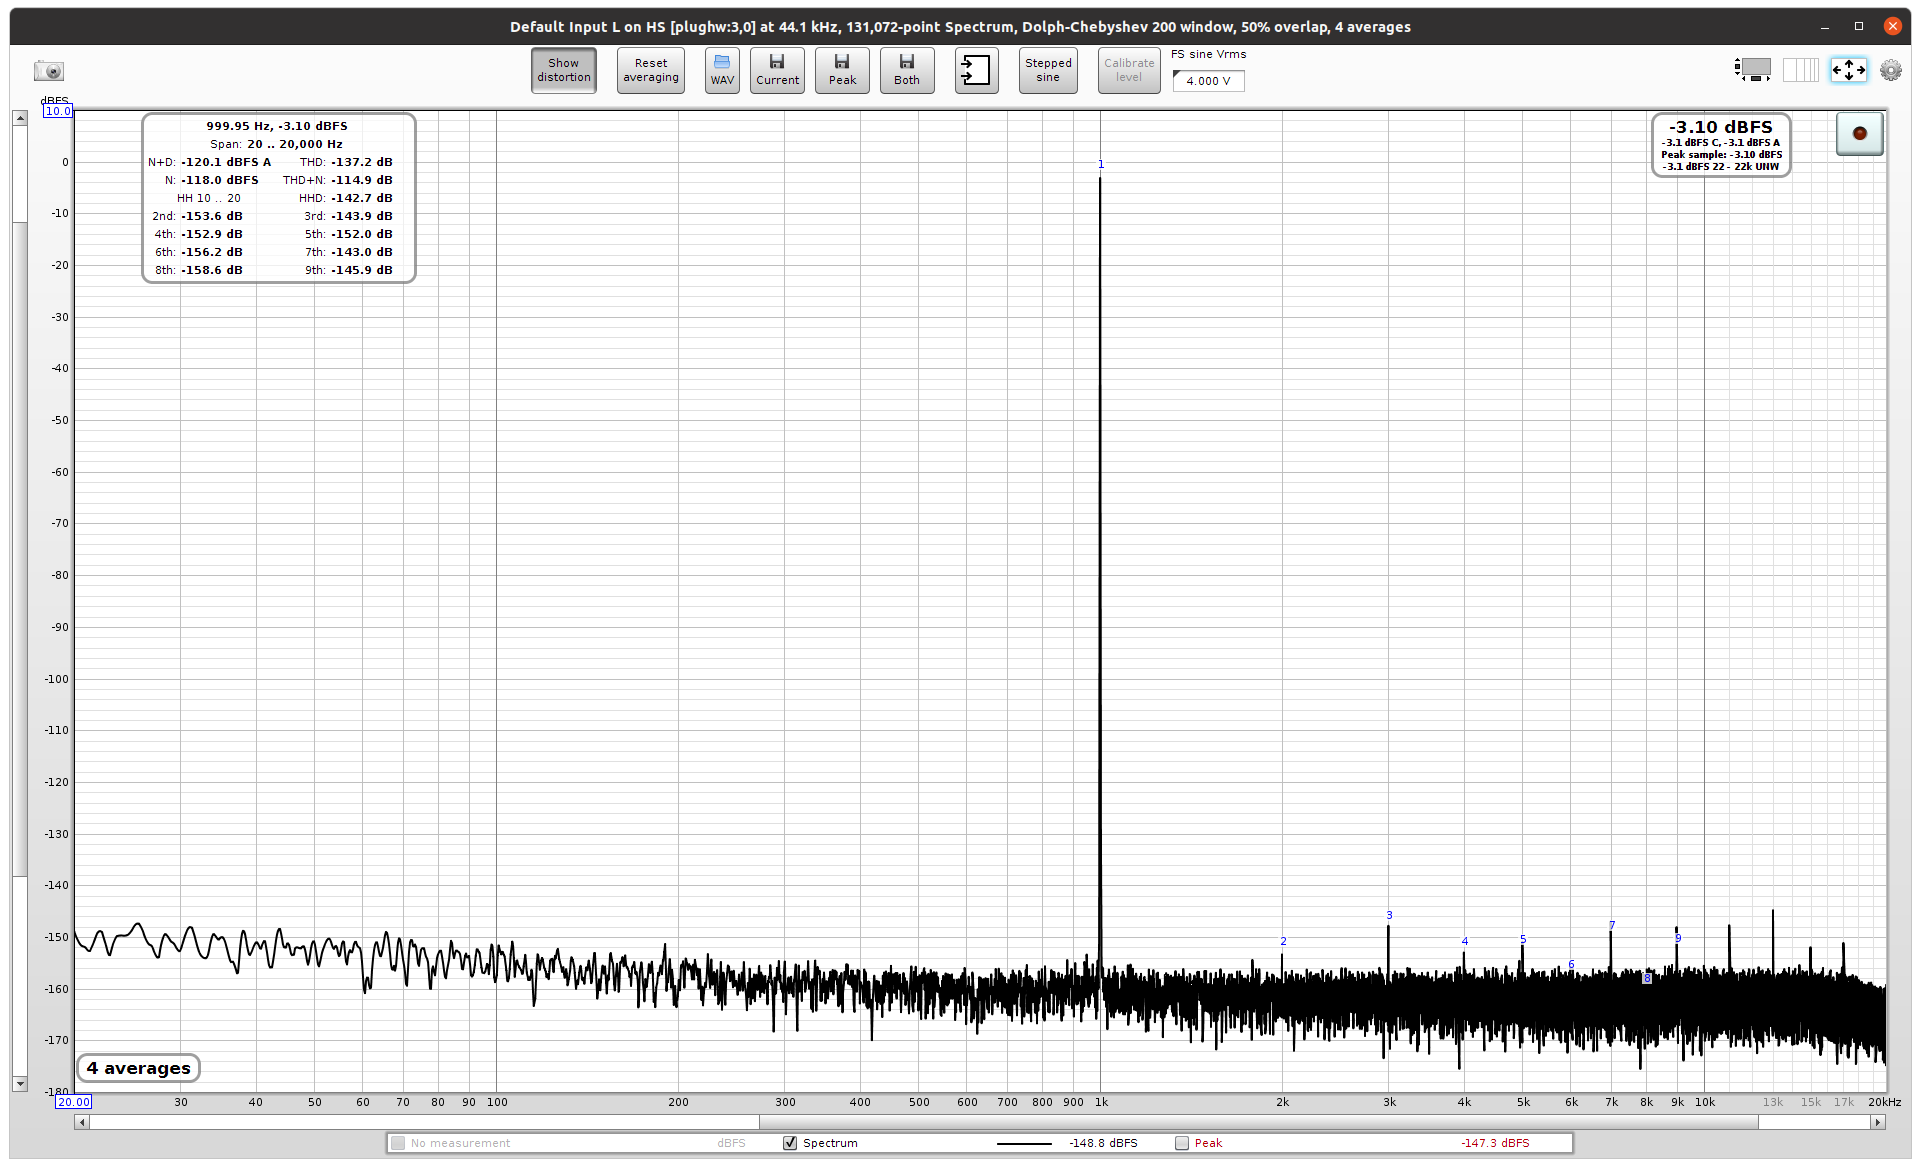Click the THD -137.2 dB value
The height and width of the screenshot is (1168, 1921).
[362, 162]
